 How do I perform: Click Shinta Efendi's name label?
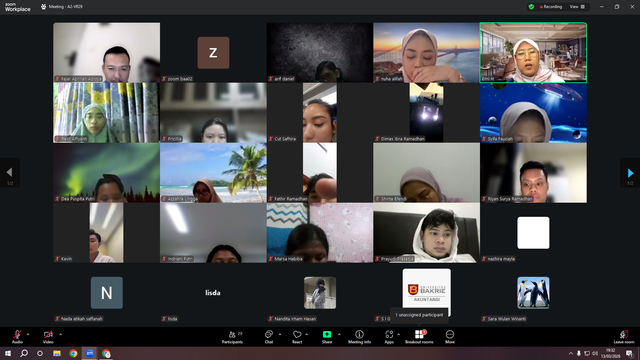click(x=393, y=199)
